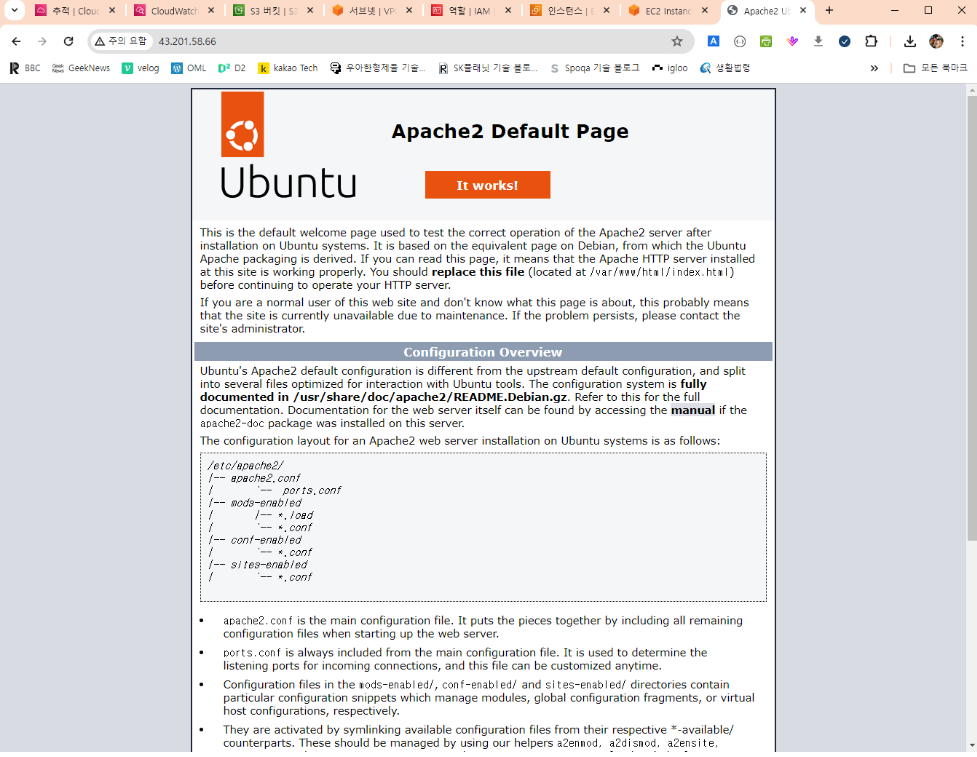This screenshot has height=757, width=977.
Task: Click the not-secure site warning chip
Action: point(121,41)
